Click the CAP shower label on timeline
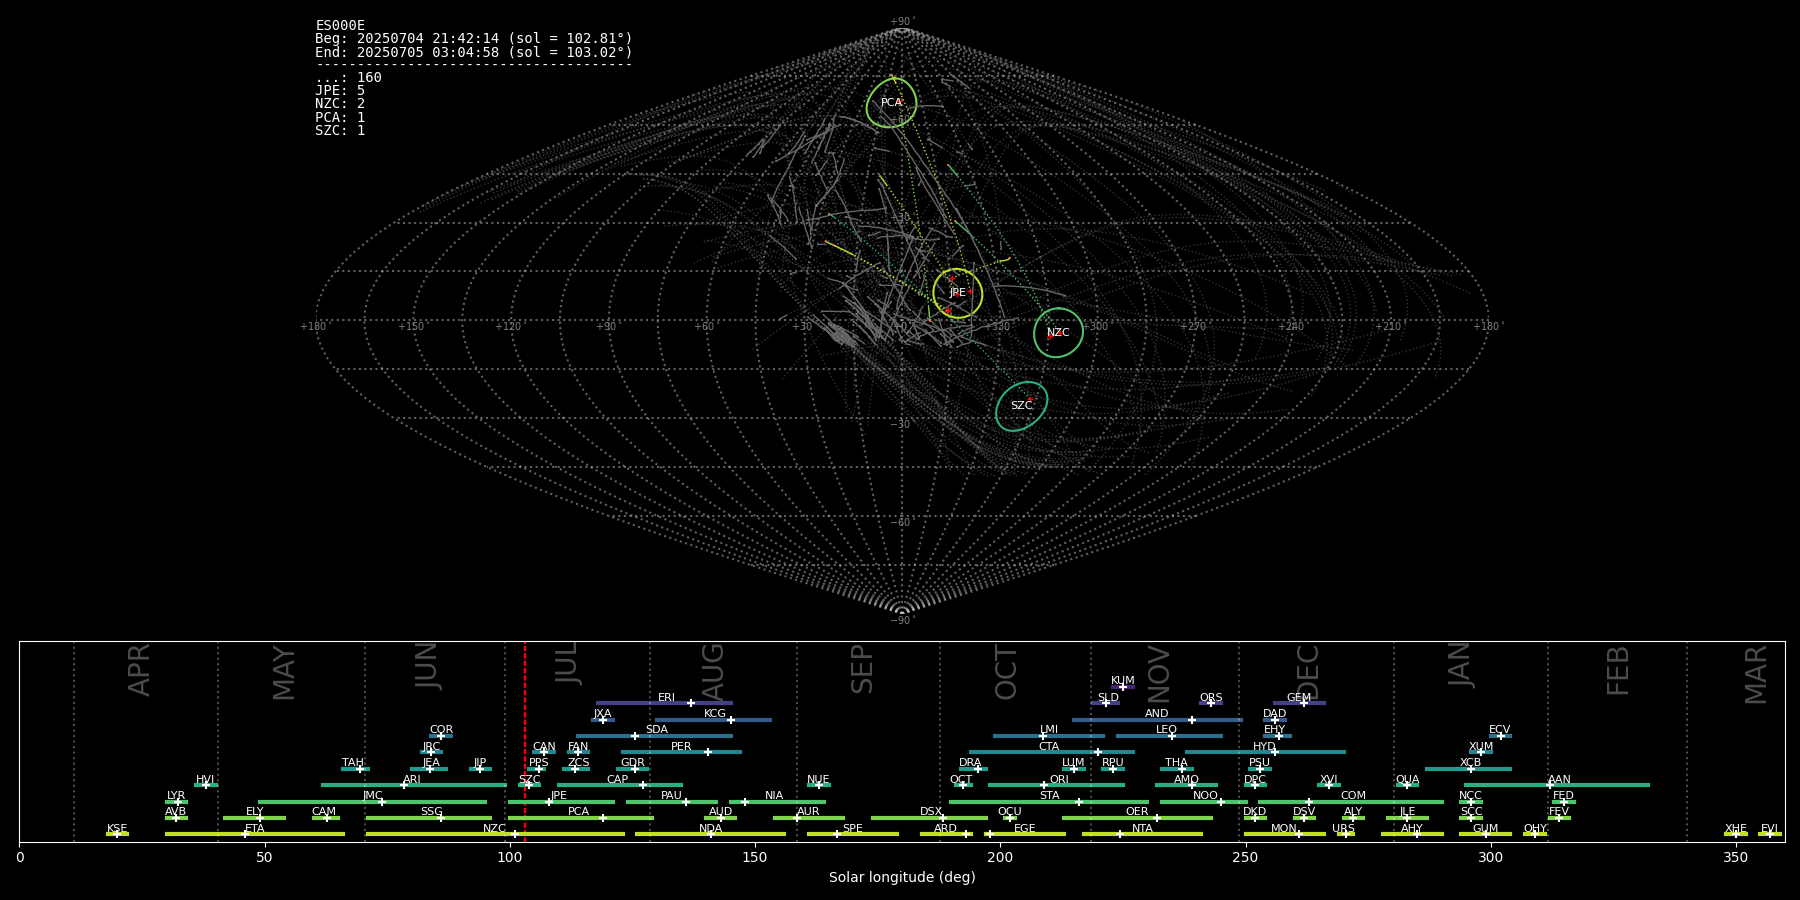This screenshot has height=900, width=1800. 618,780
